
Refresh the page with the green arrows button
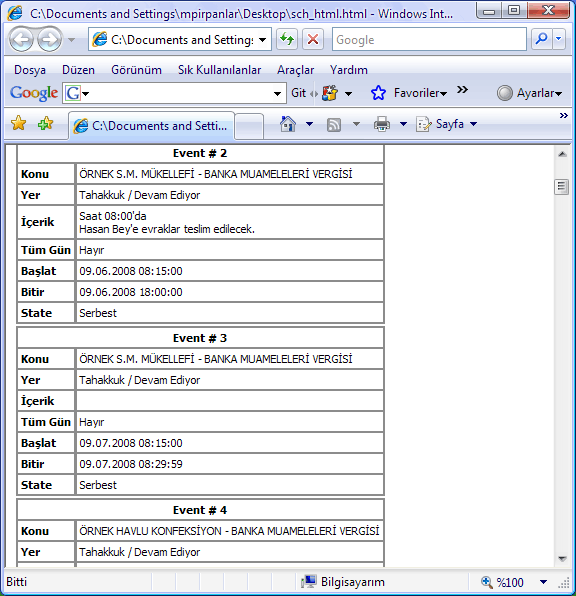tap(287, 39)
